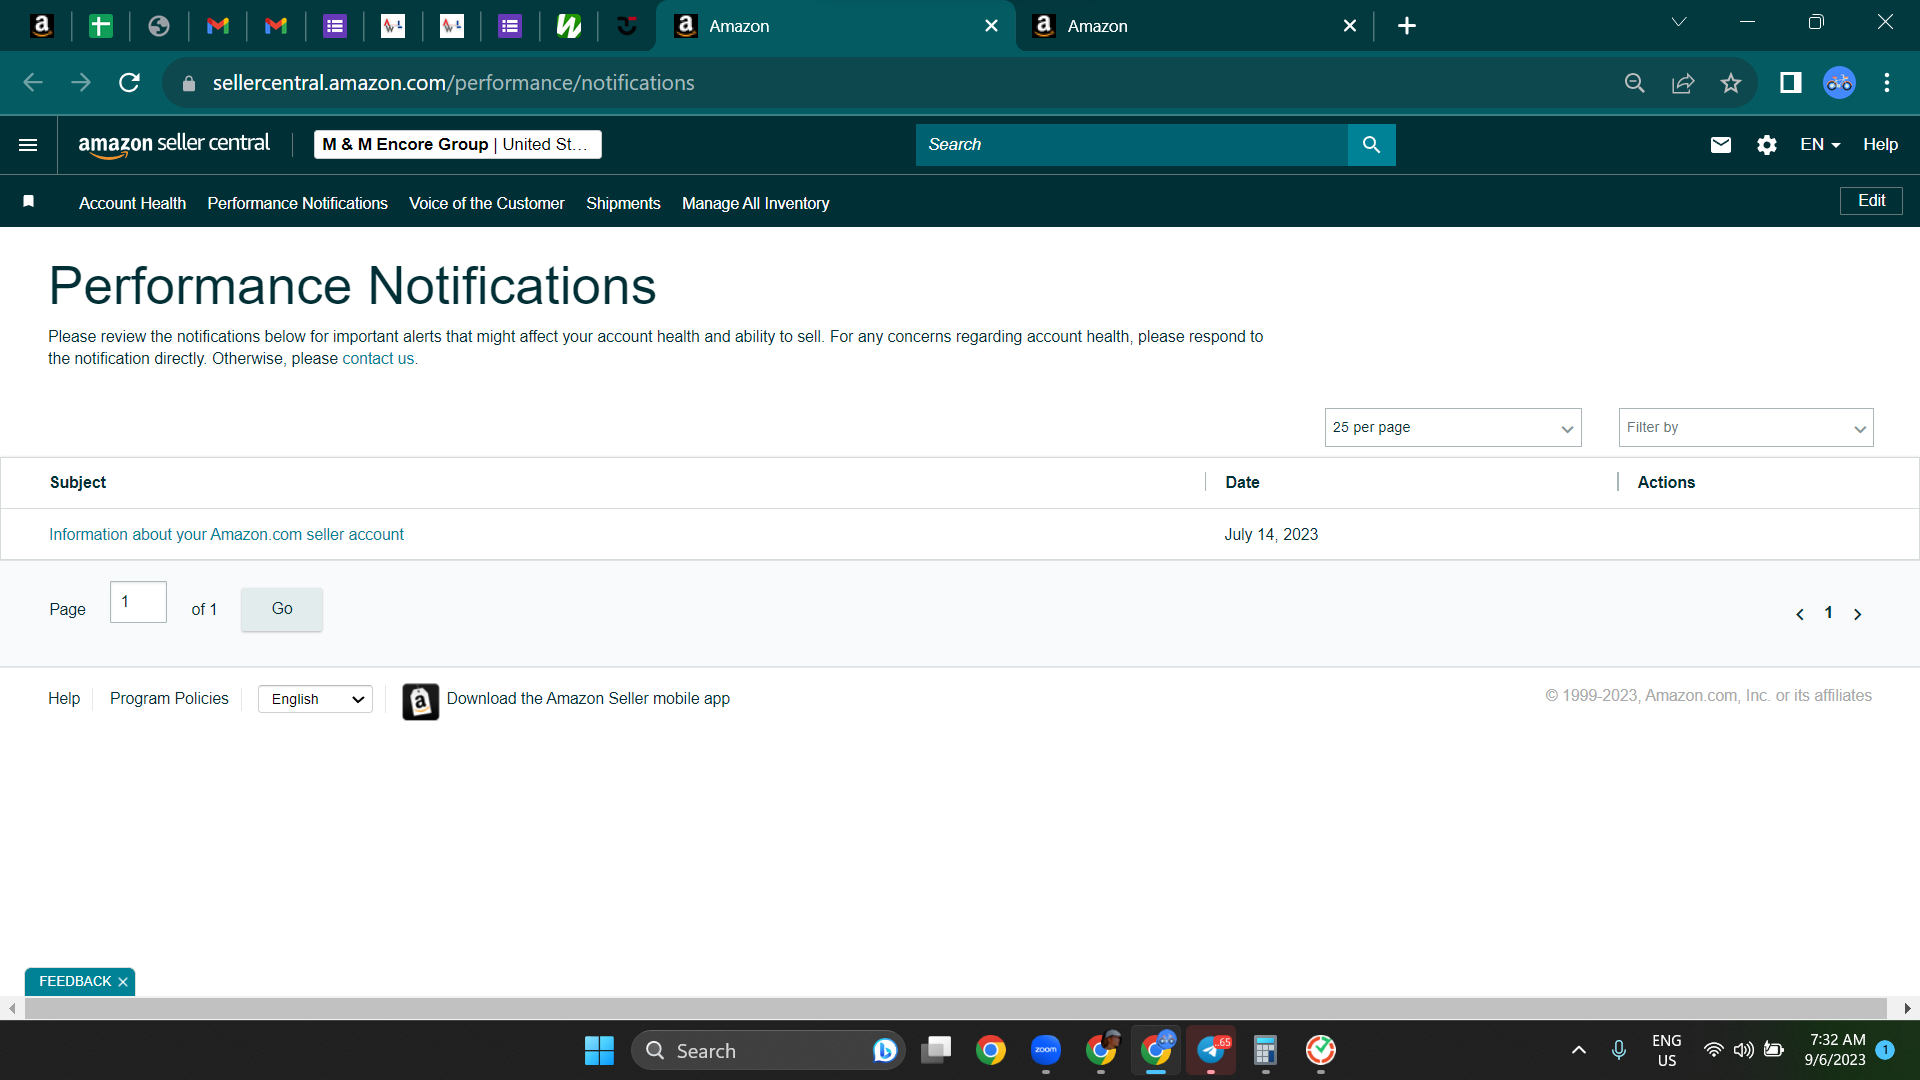
Task: Expand the 25 per page dropdown
Action: 1453,428
